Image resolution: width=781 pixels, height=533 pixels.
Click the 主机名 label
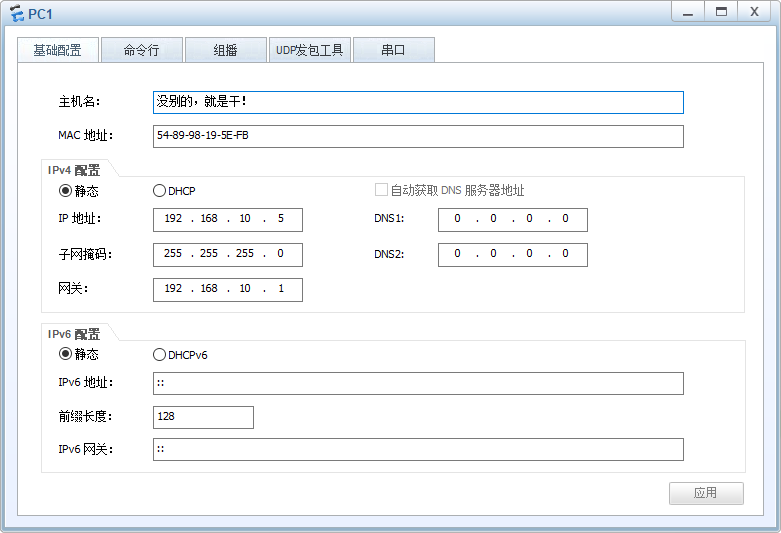click(x=79, y=102)
